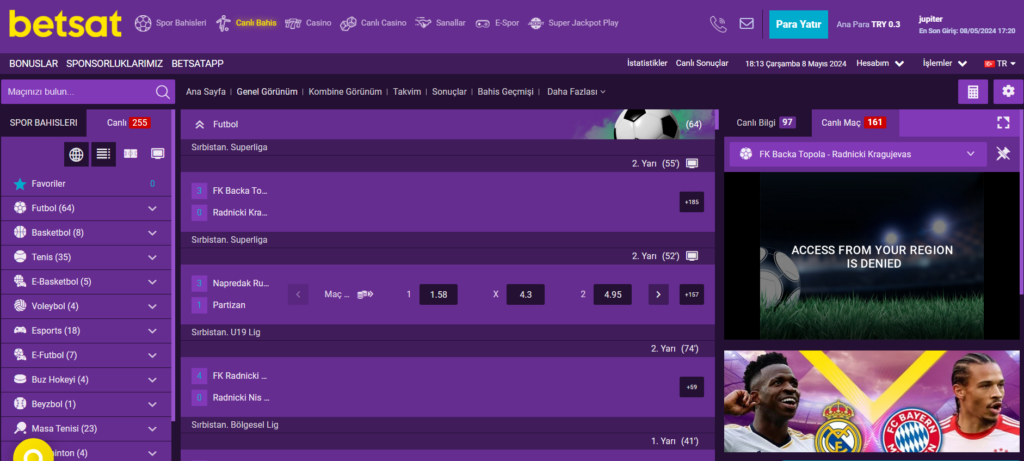Open the SPONSORLUKLARIMIZ link
This screenshot has height=461, width=1024.
pyautogui.click(x=114, y=64)
